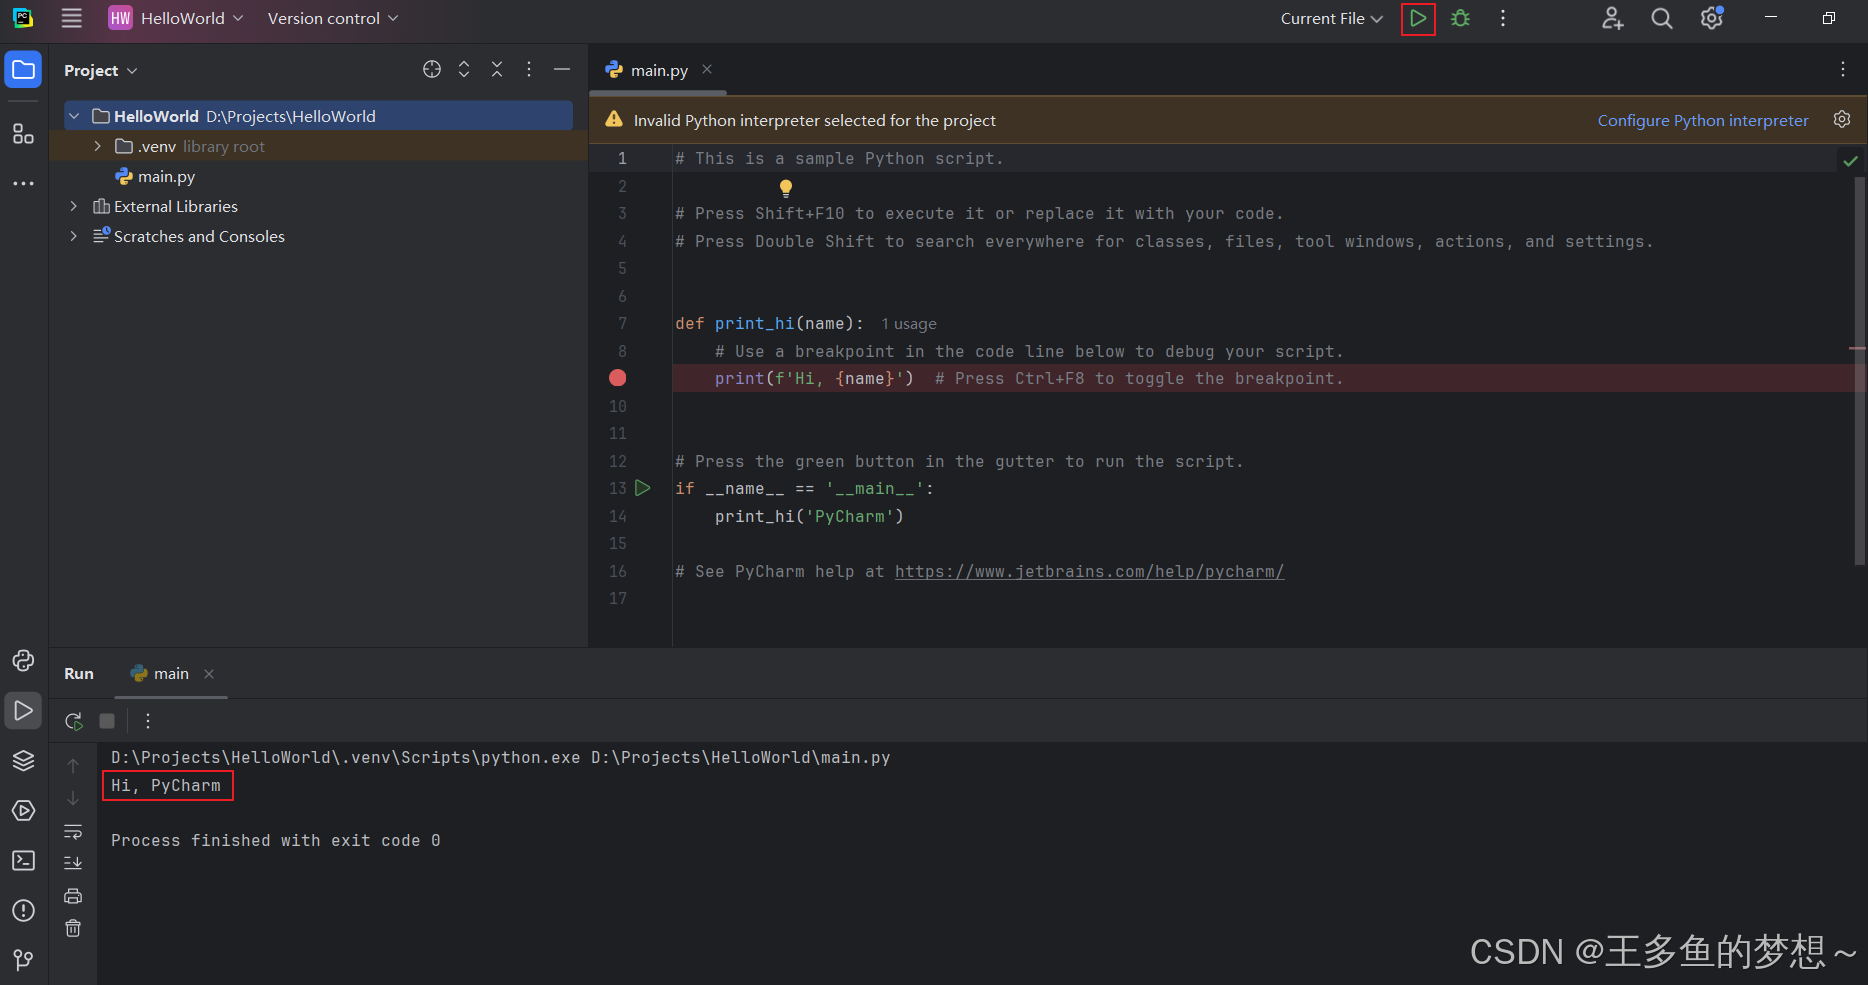Open Current File run configuration dropdown

coord(1332,18)
